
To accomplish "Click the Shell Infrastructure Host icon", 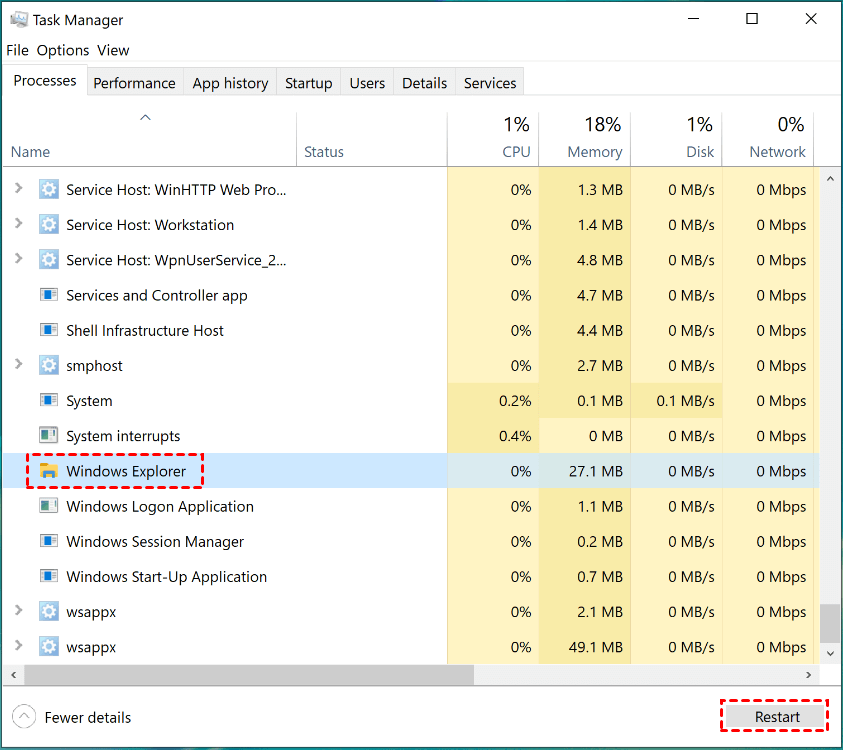I will coord(49,330).
